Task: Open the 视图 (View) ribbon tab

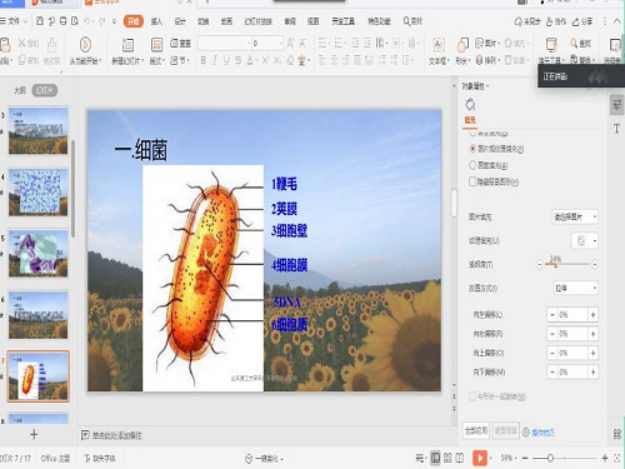Action: point(313,20)
